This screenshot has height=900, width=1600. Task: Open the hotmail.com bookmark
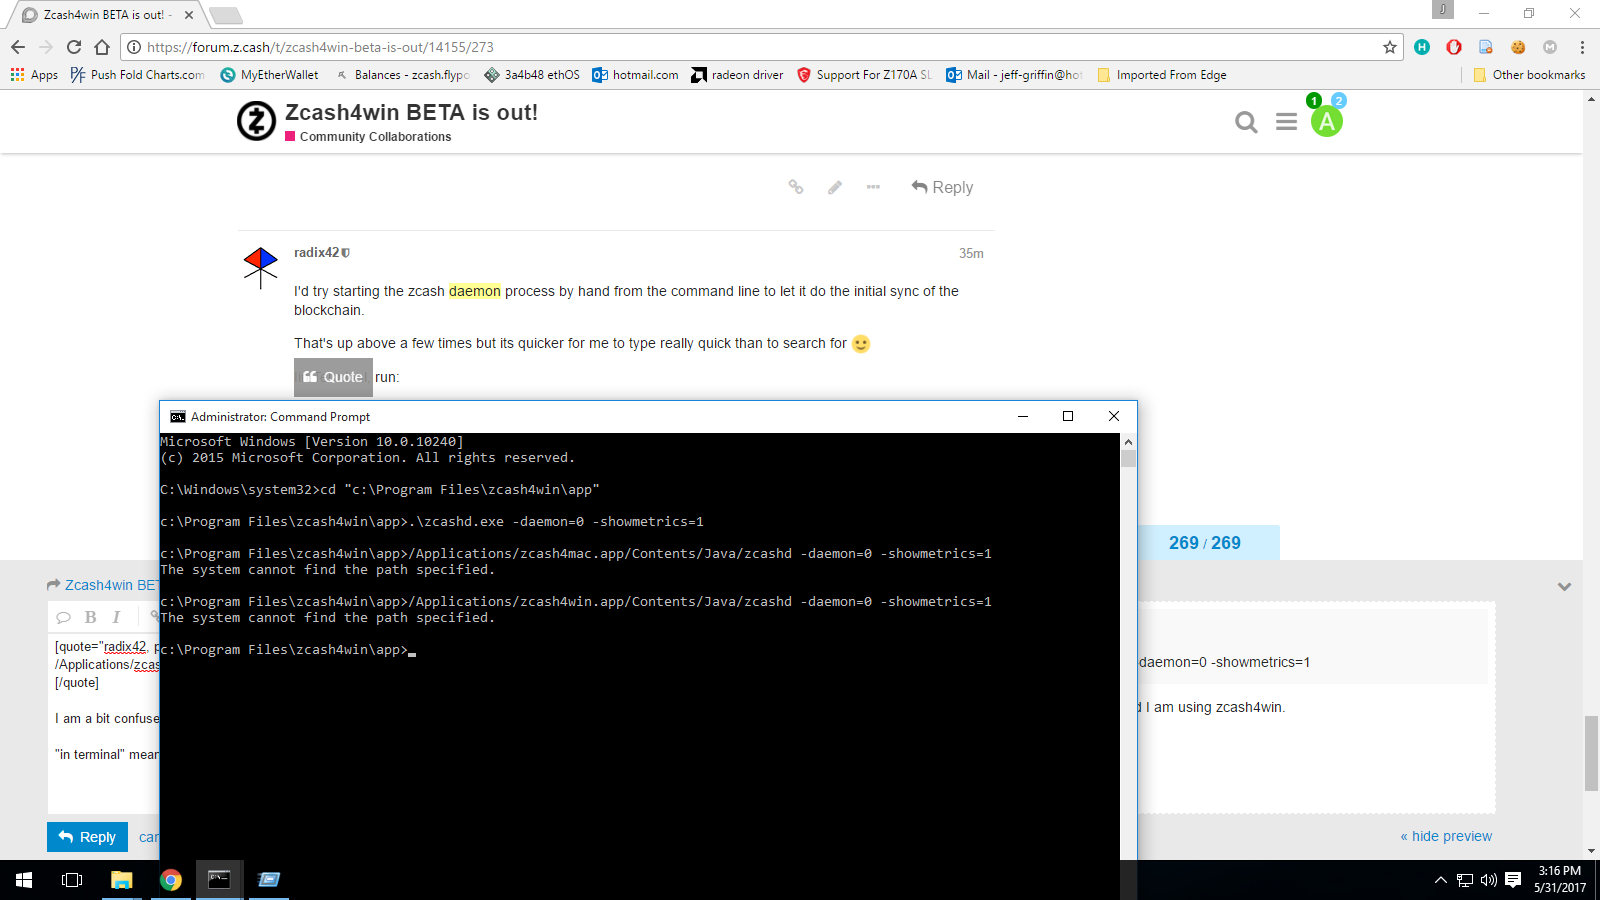pos(635,75)
